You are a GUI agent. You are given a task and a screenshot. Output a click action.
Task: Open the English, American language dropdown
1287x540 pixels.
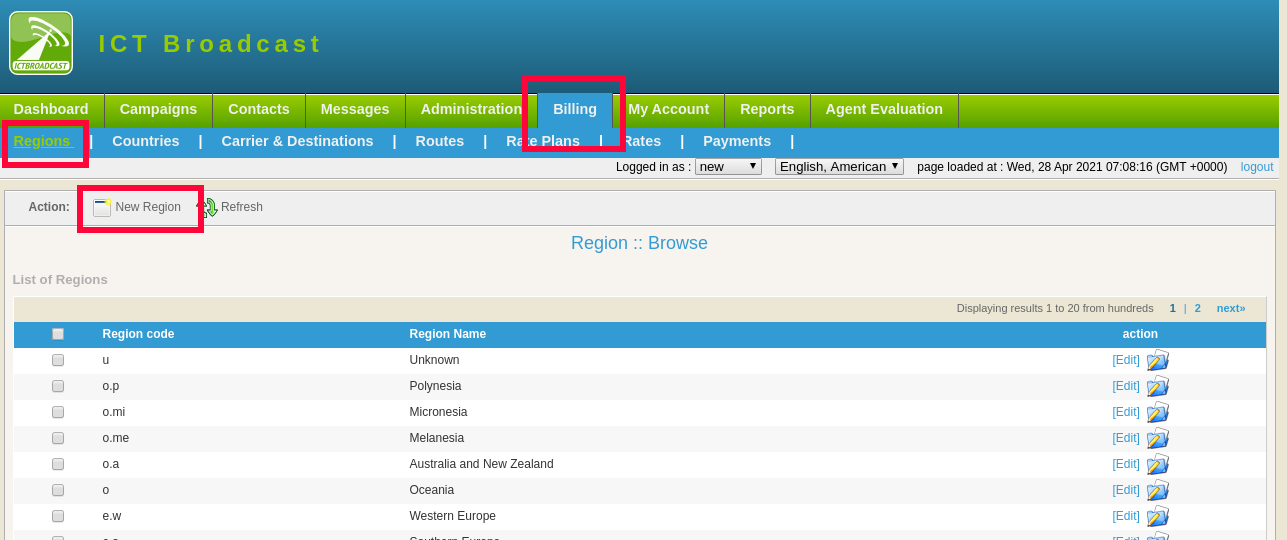pos(839,167)
